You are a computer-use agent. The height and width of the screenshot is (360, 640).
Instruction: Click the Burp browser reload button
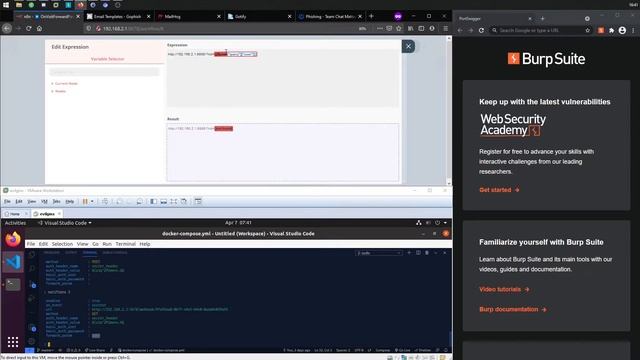[x=481, y=30]
